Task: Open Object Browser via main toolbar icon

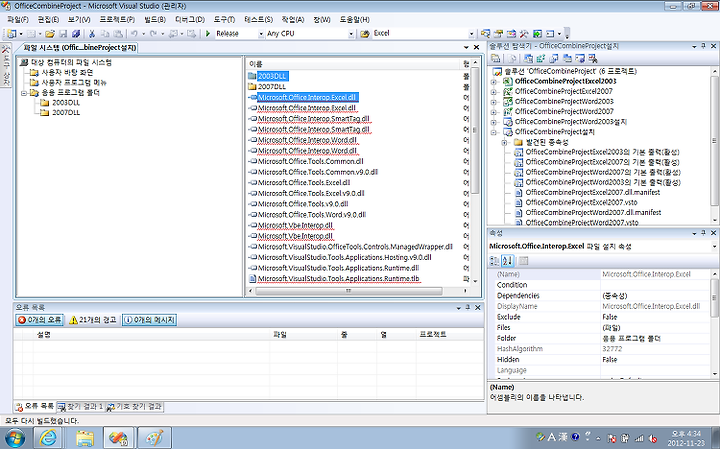Action: 511,34
